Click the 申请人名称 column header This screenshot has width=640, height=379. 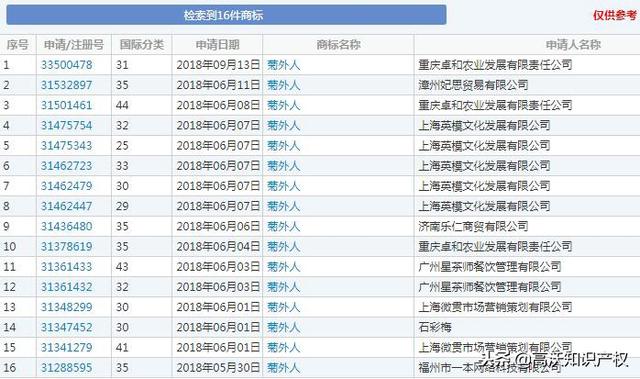(573, 44)
